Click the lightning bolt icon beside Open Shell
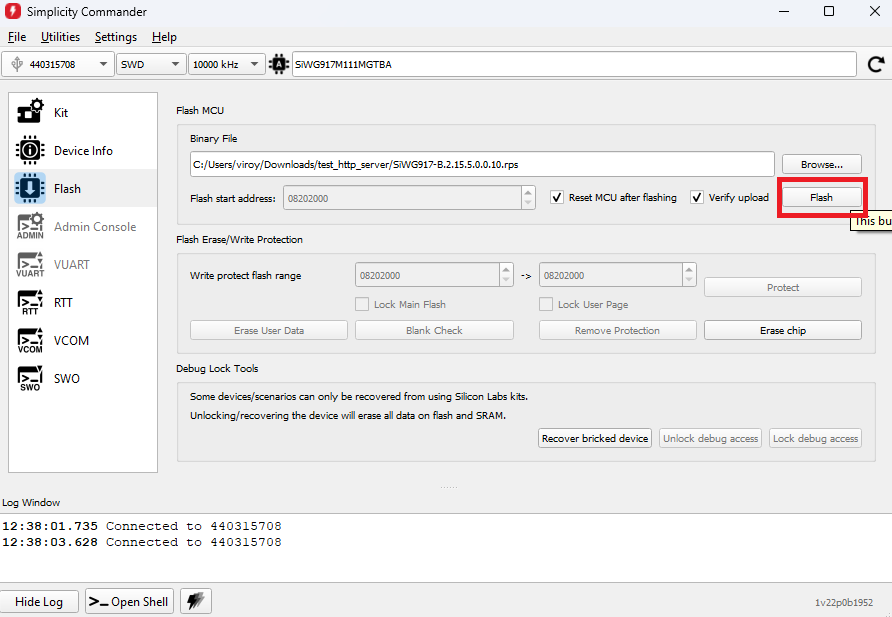Viewport: 892px width, 617px height. coord(196,601)
